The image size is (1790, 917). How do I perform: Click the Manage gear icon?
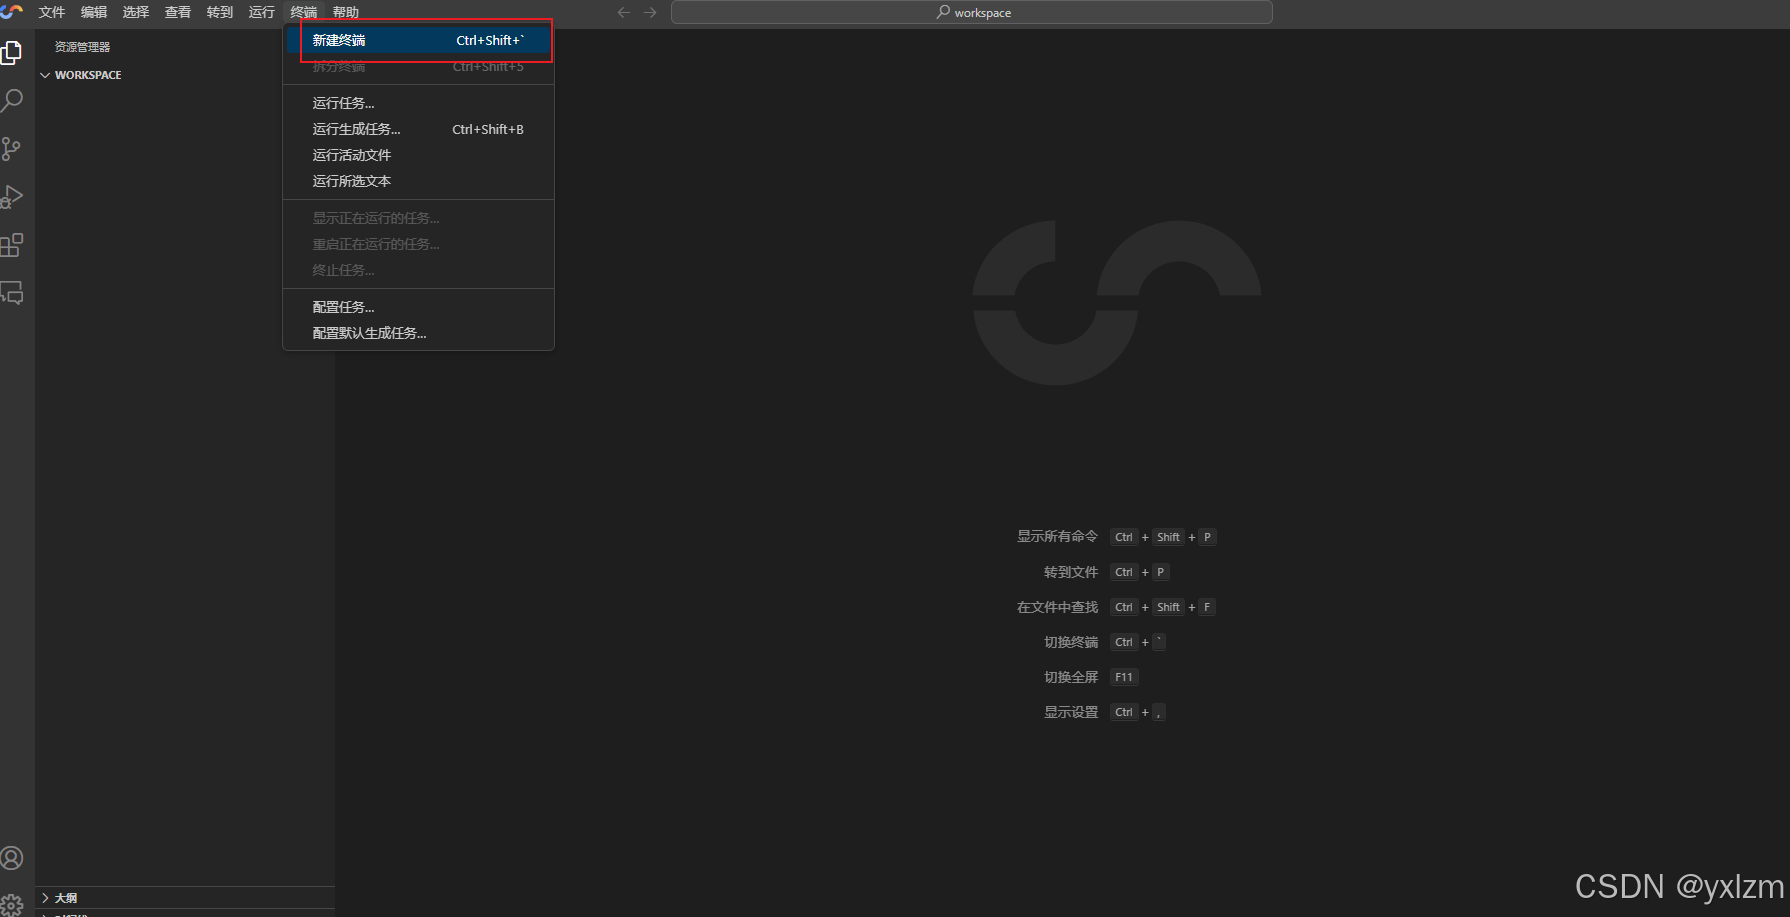tap(12, 904)
